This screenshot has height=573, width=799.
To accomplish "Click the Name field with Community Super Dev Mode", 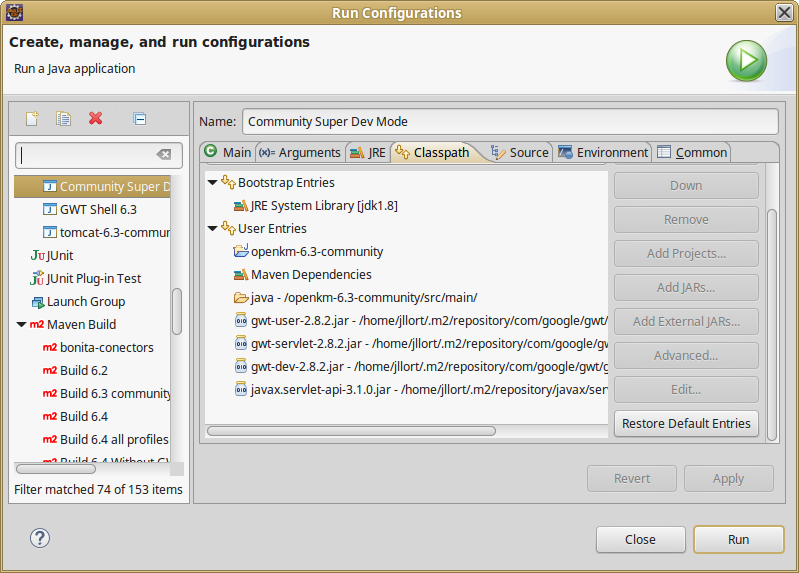I will [x=510, y=122].
